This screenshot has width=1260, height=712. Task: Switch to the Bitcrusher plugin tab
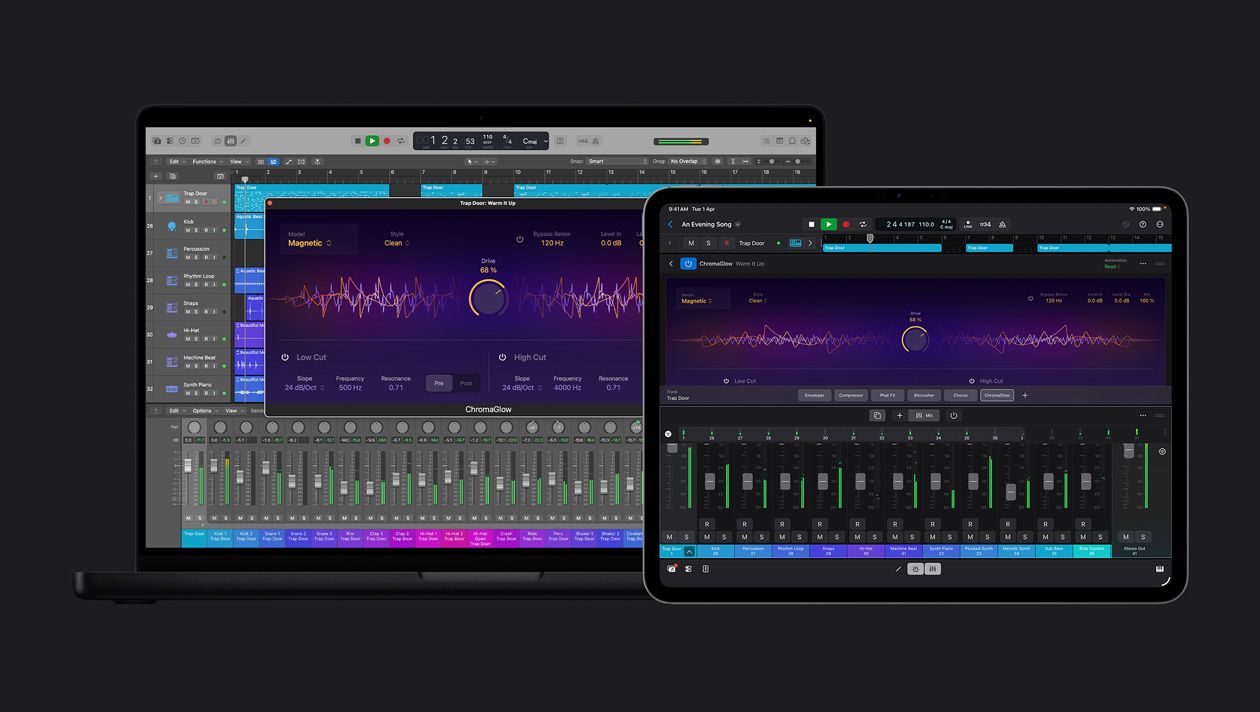(x=924, y=395)
